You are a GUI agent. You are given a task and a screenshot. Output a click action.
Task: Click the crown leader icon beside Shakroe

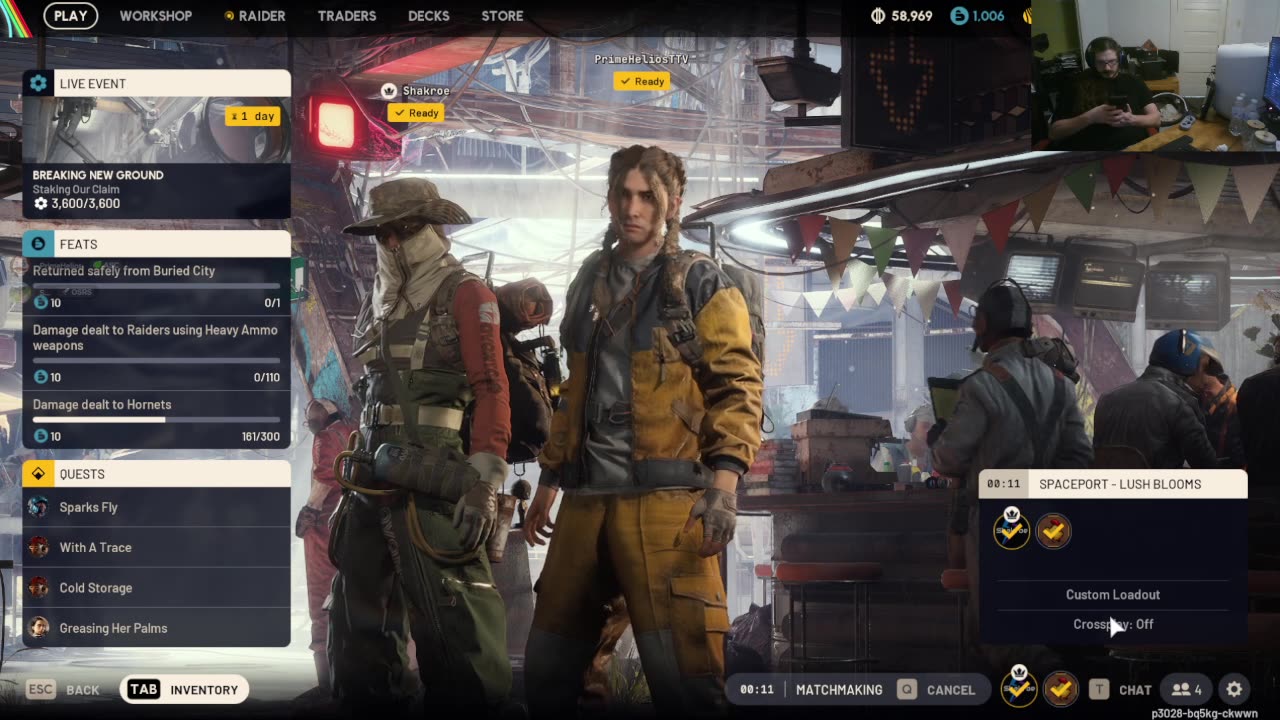pyautogui.click(x=389, y=91)
